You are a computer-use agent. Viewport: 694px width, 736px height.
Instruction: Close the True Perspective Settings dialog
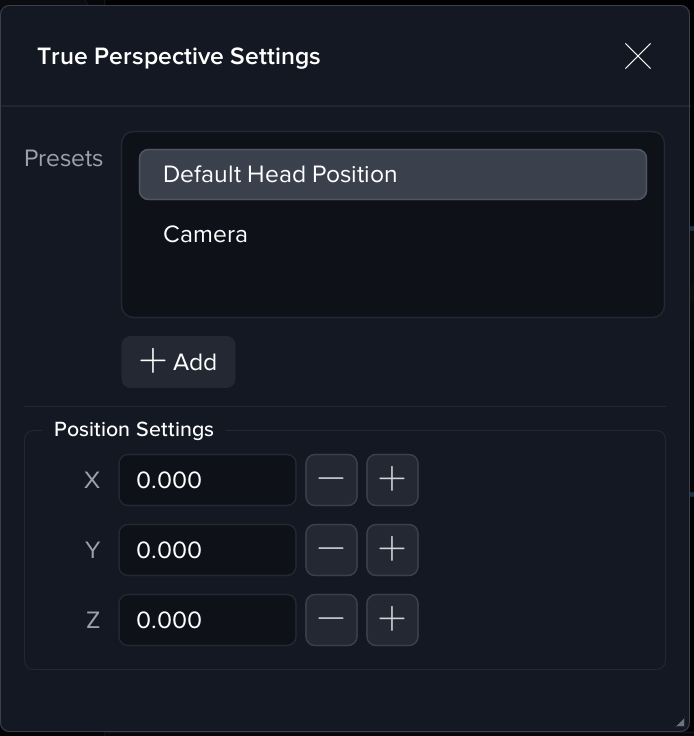pyautogui.click(x=637, y=56)
